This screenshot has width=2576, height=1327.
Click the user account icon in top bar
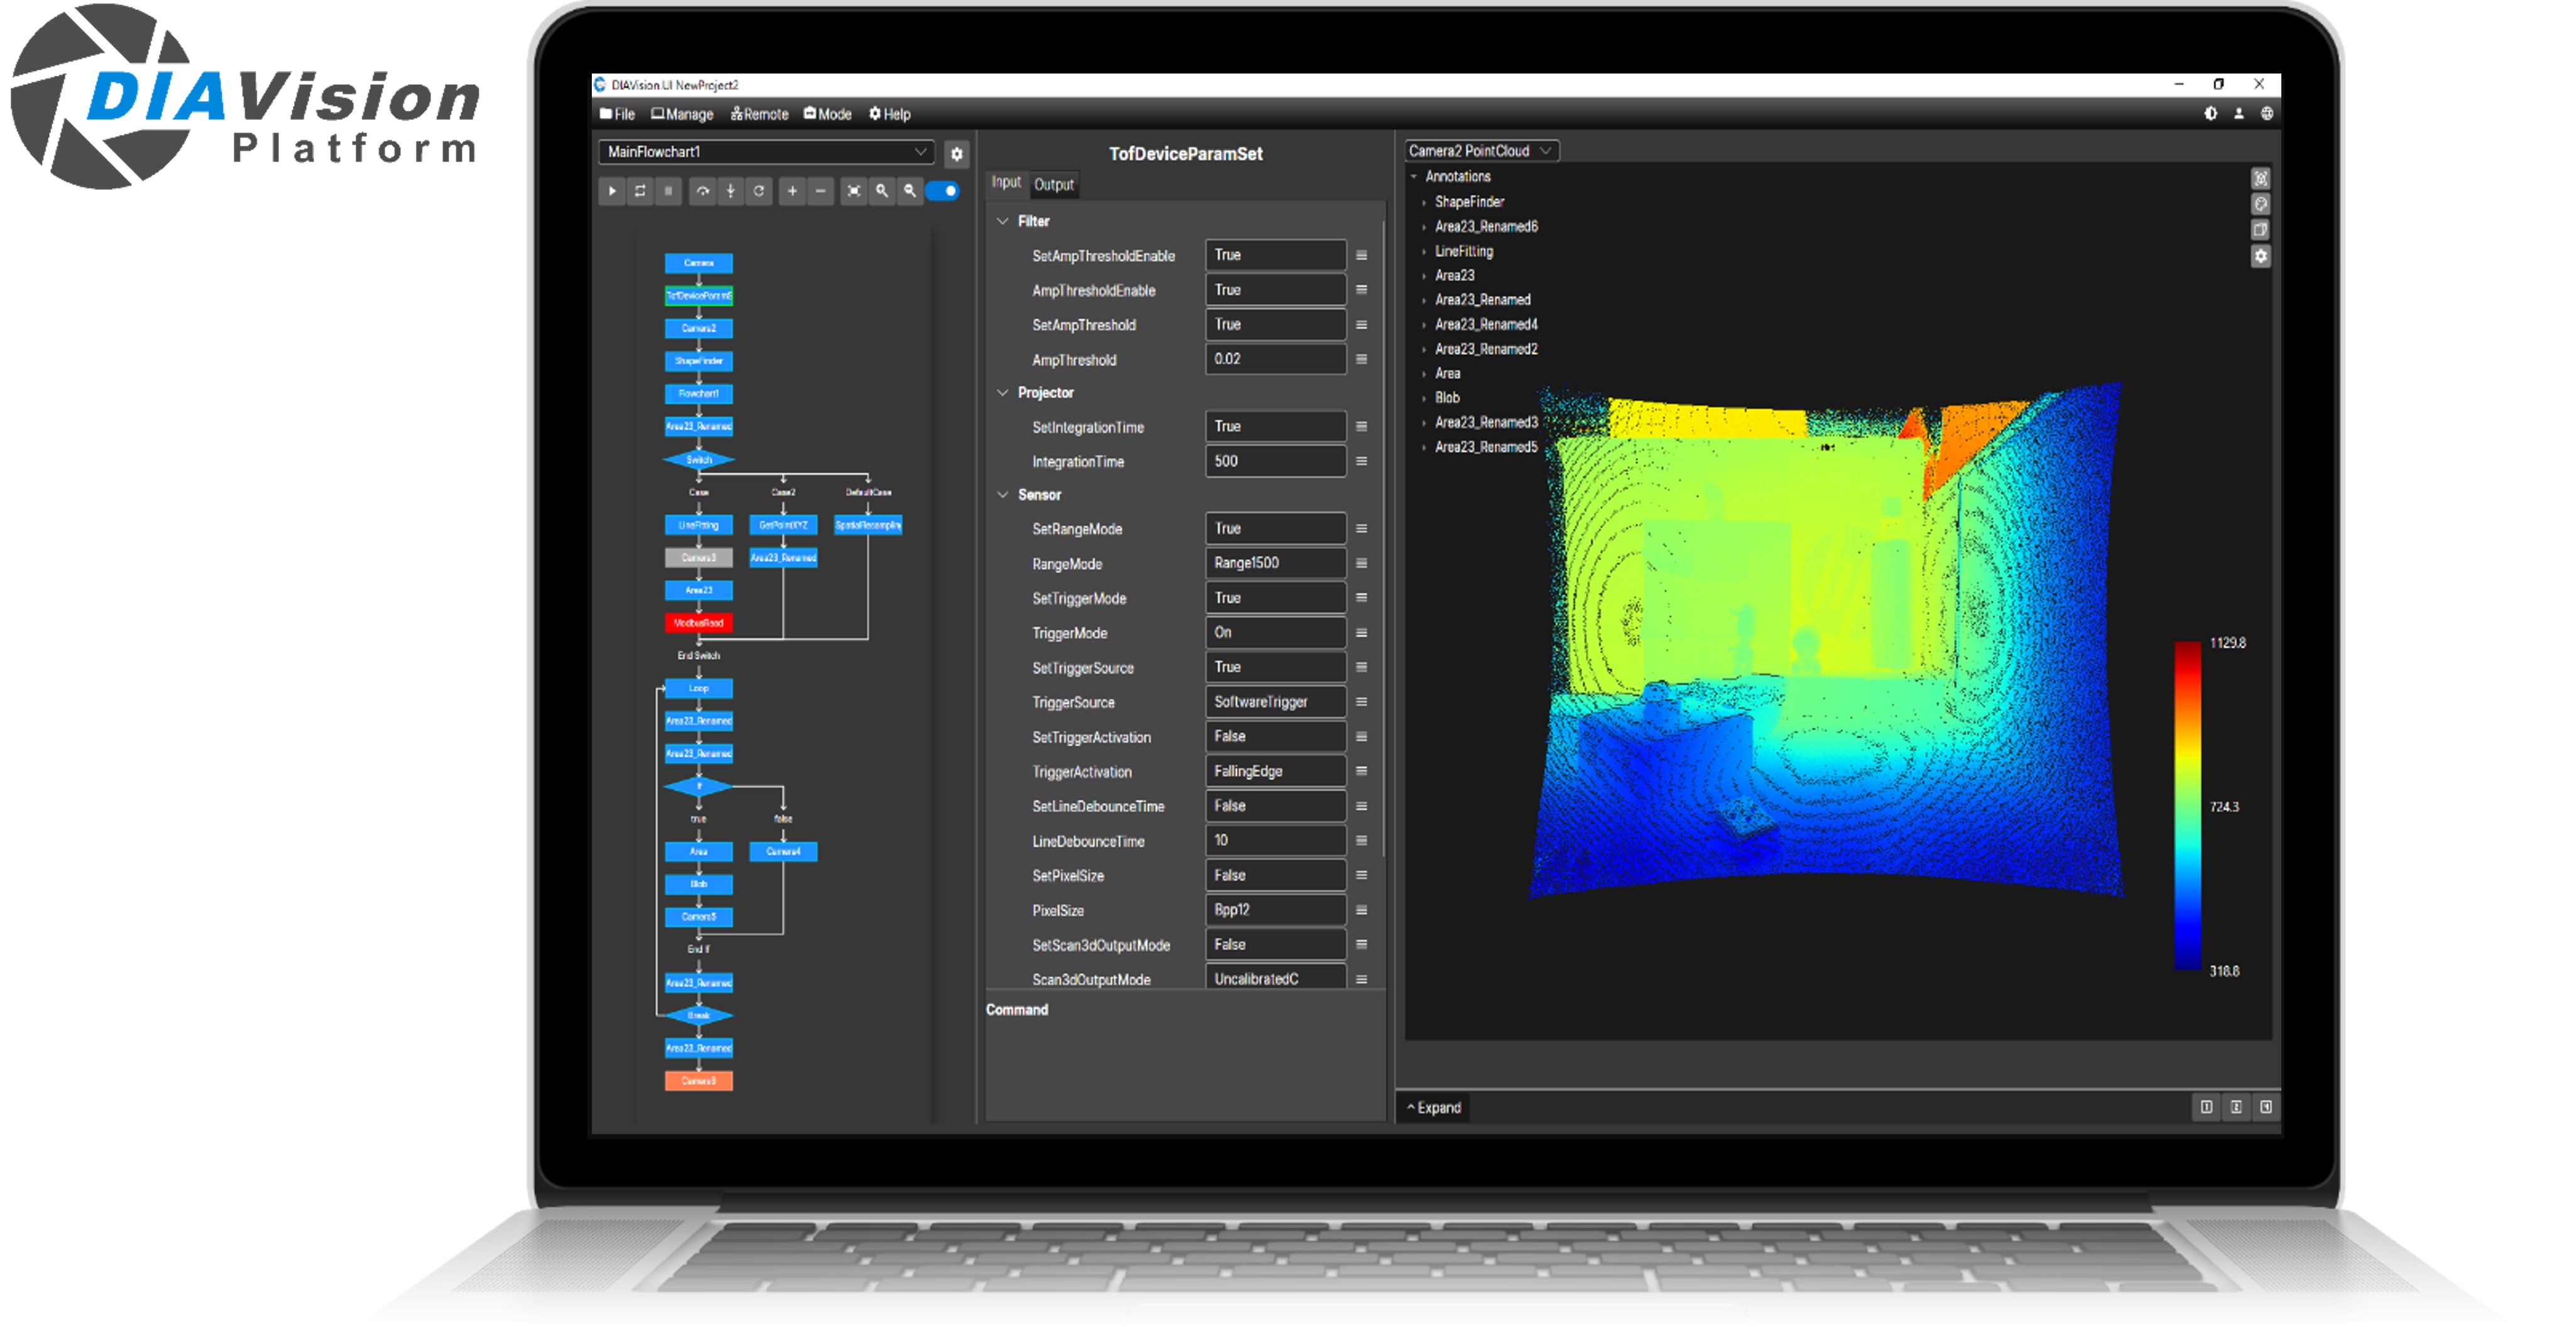[2239, 114]
